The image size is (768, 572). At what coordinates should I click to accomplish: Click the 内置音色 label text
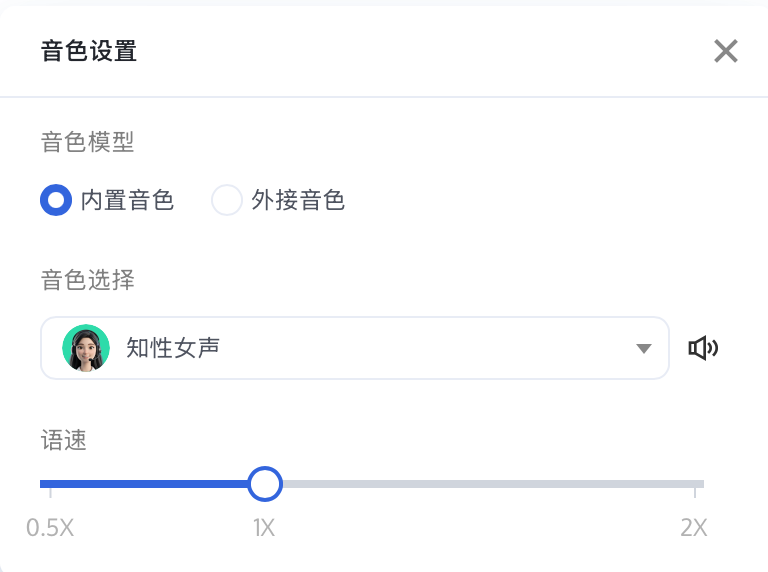127,200
